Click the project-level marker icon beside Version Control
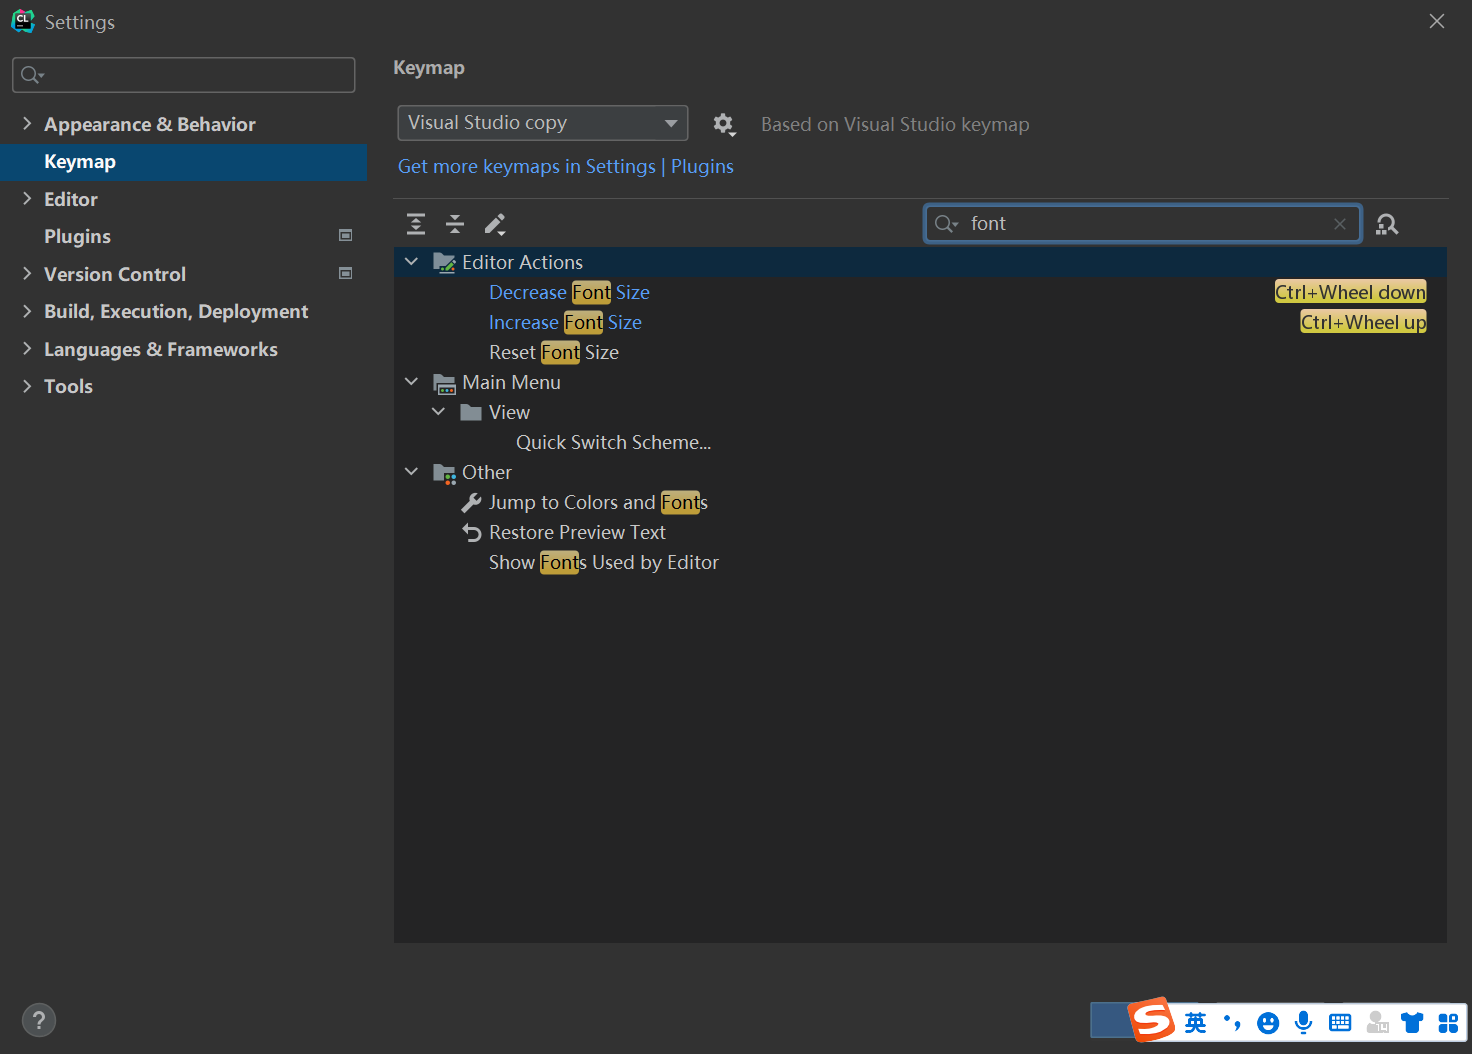 [x=346, y=273]
